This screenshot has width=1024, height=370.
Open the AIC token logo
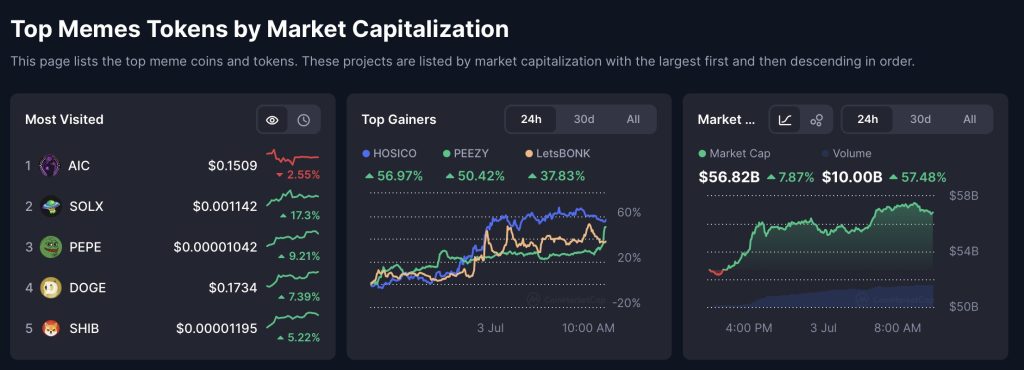50,166
